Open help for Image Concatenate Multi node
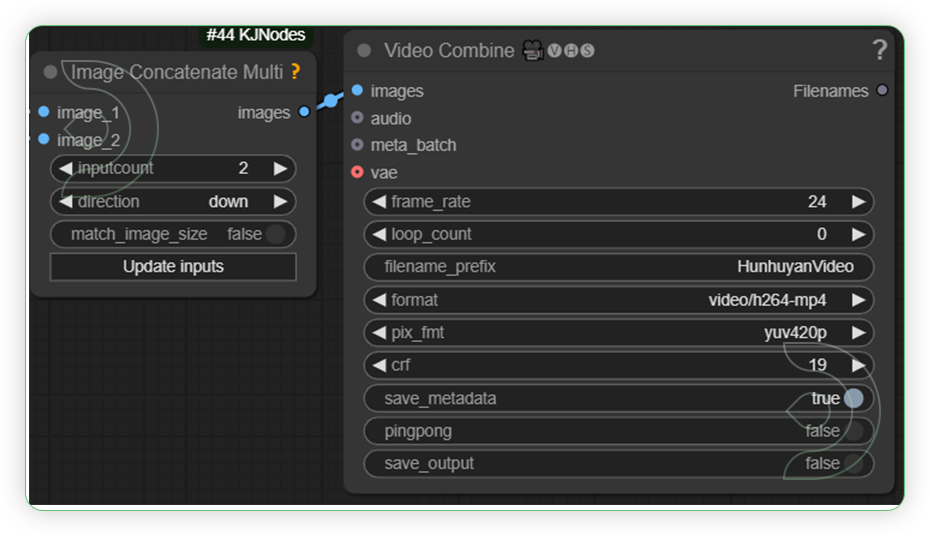The width and height of the screenshot is (930, 536). 295,72
